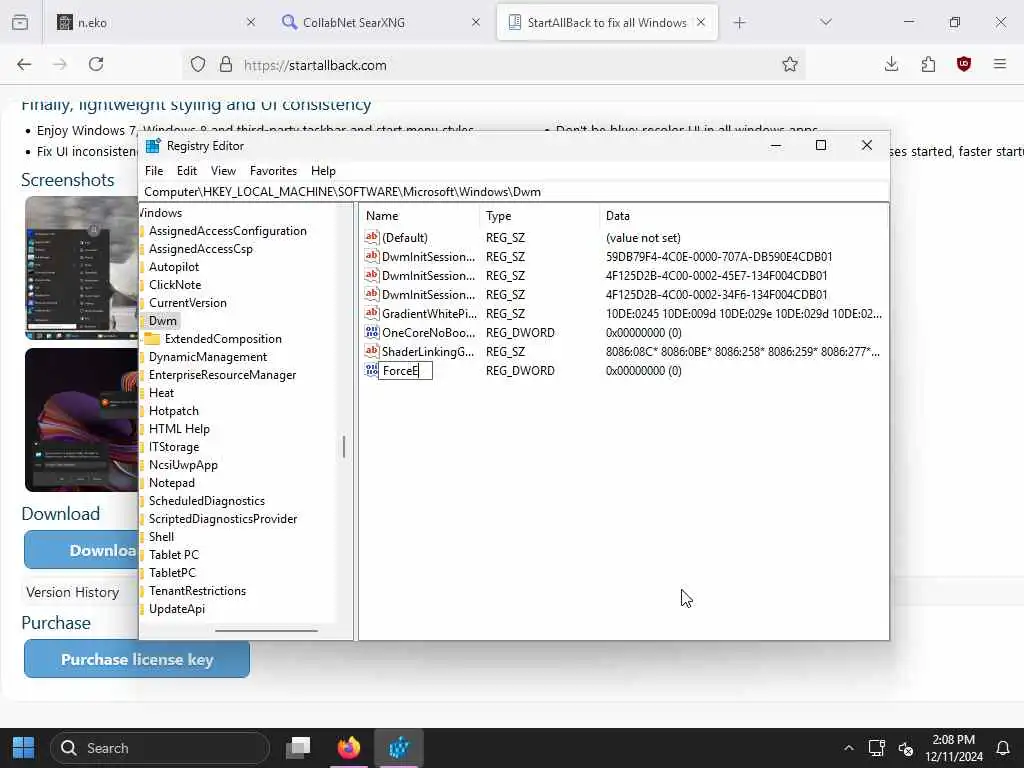Select the ShaderLinkingG... string value icon
This screenshot has height=768, width=1024.
(372, 351)
